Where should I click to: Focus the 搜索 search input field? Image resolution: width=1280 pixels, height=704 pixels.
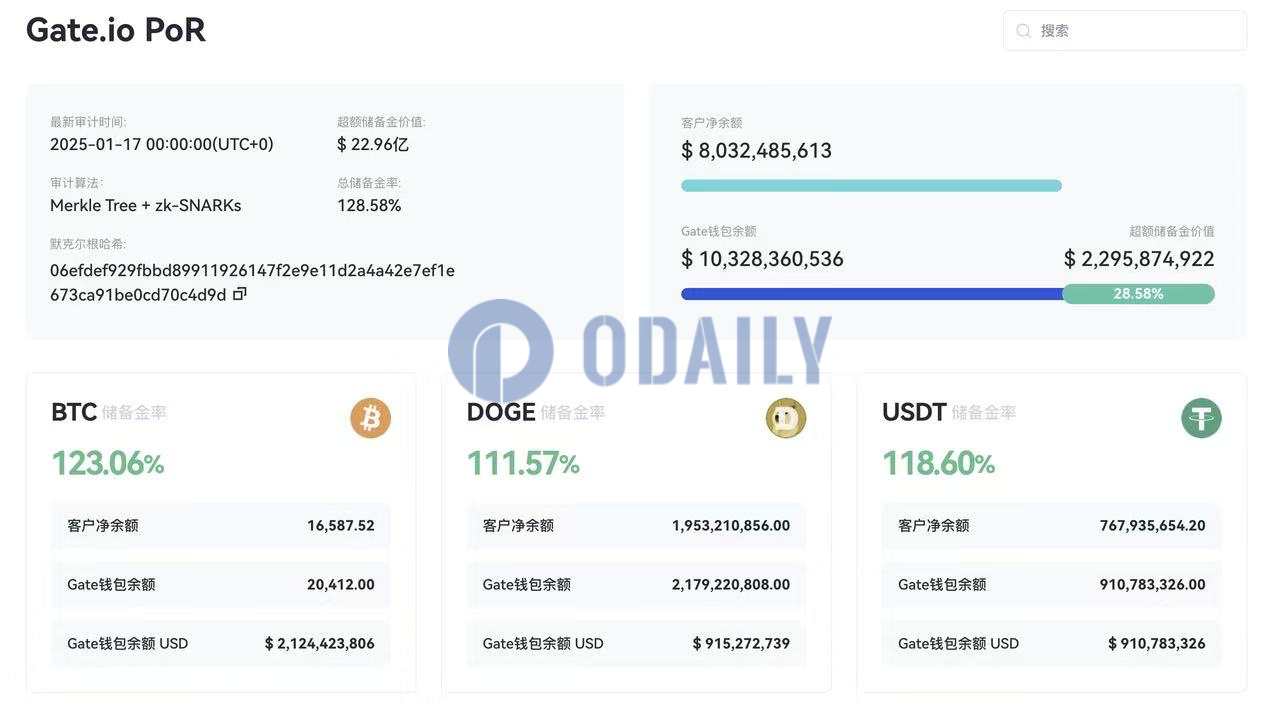[x=1125, y=31]
